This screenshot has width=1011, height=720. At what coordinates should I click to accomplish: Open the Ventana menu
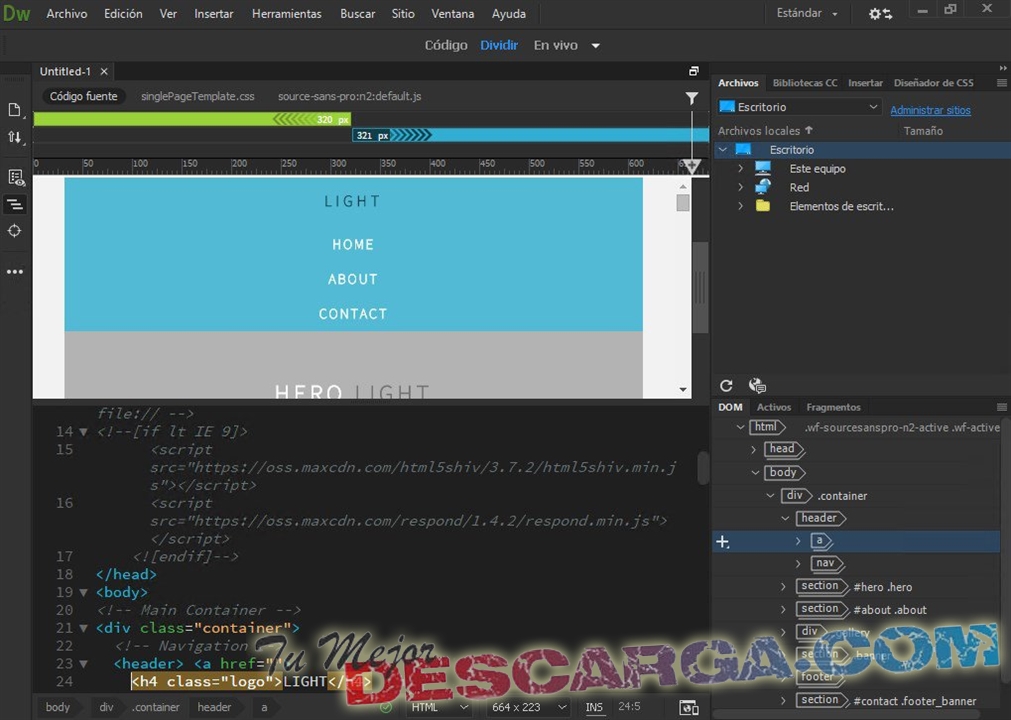452,14
